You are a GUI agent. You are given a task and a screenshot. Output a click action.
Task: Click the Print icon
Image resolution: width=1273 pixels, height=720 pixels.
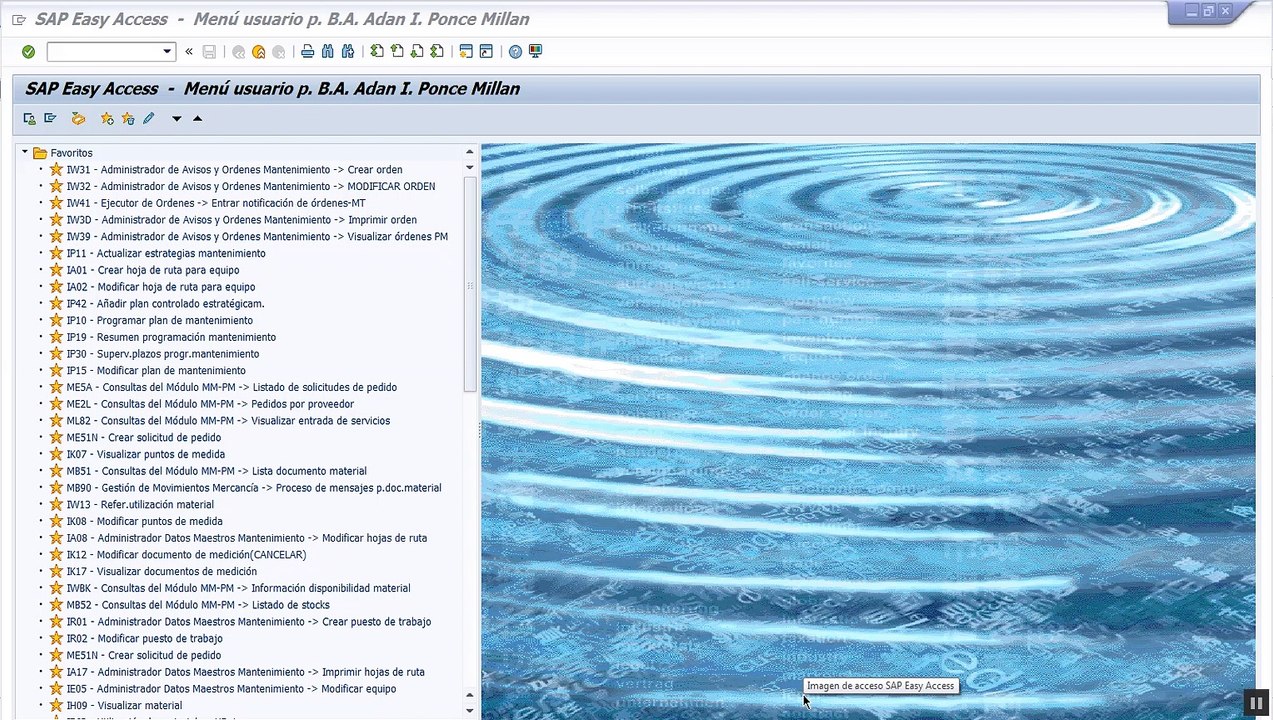click(x=308, y=52)
